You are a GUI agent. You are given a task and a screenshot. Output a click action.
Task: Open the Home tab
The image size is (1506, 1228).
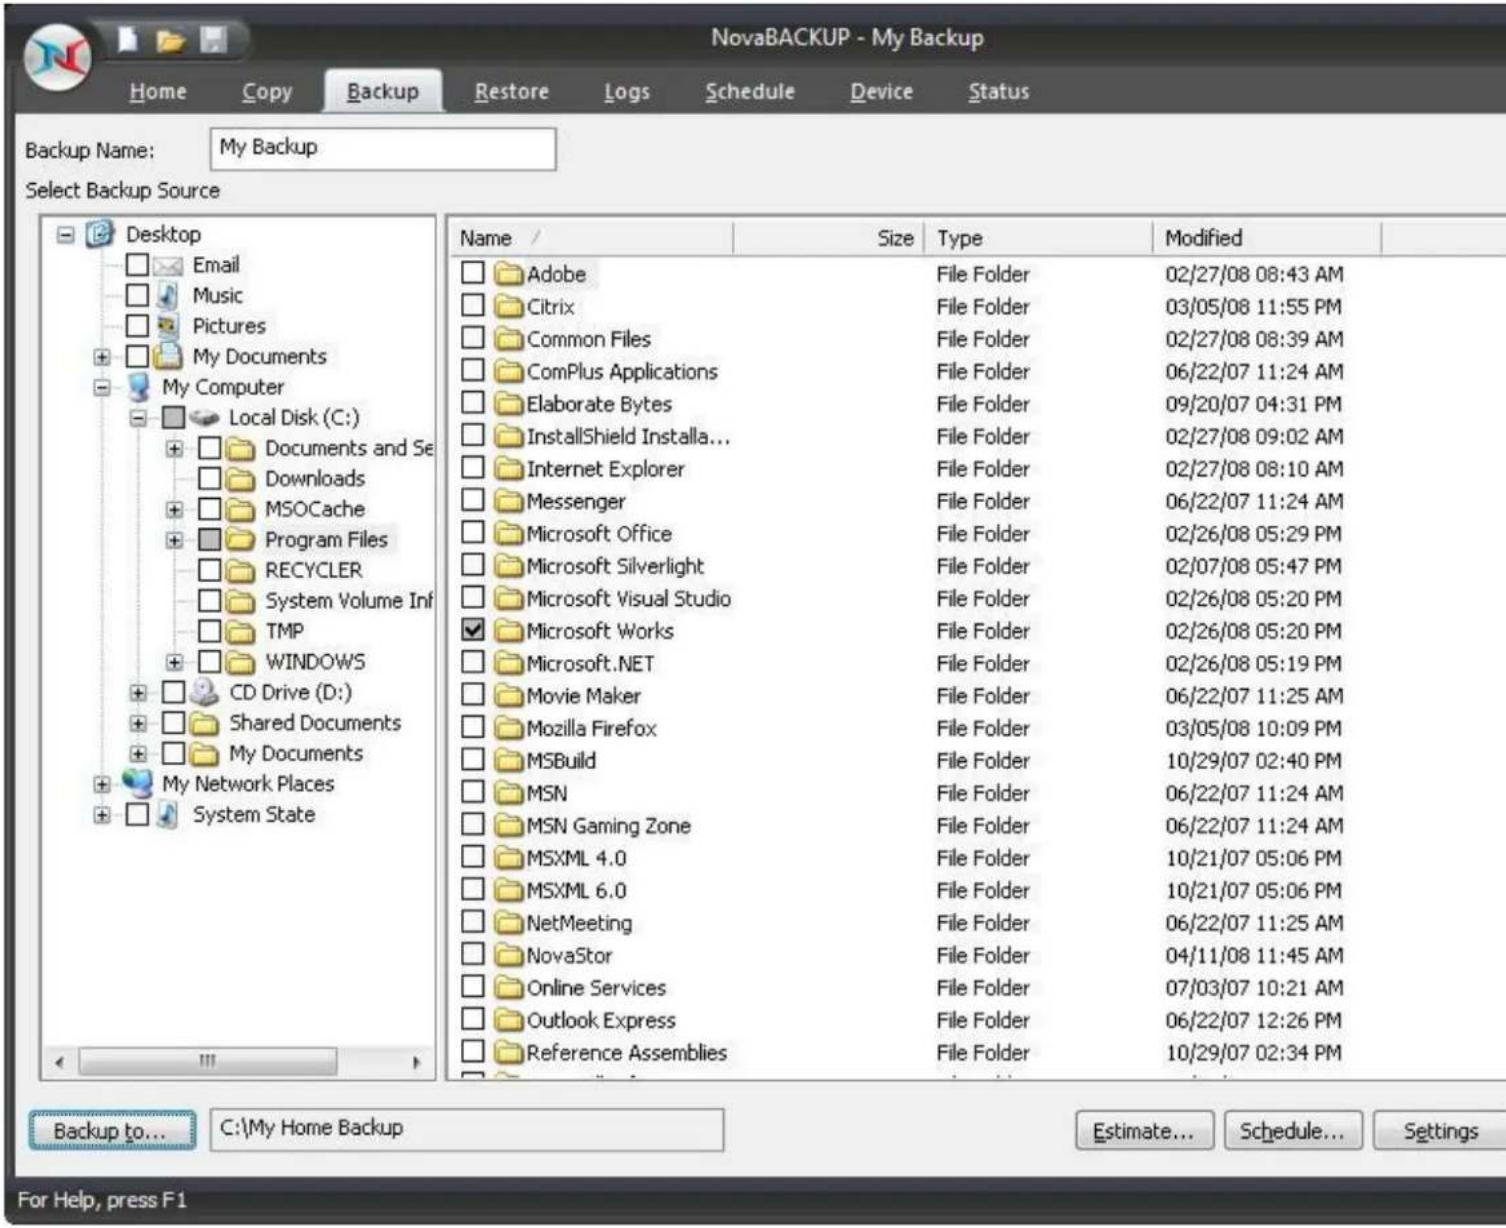158,92
